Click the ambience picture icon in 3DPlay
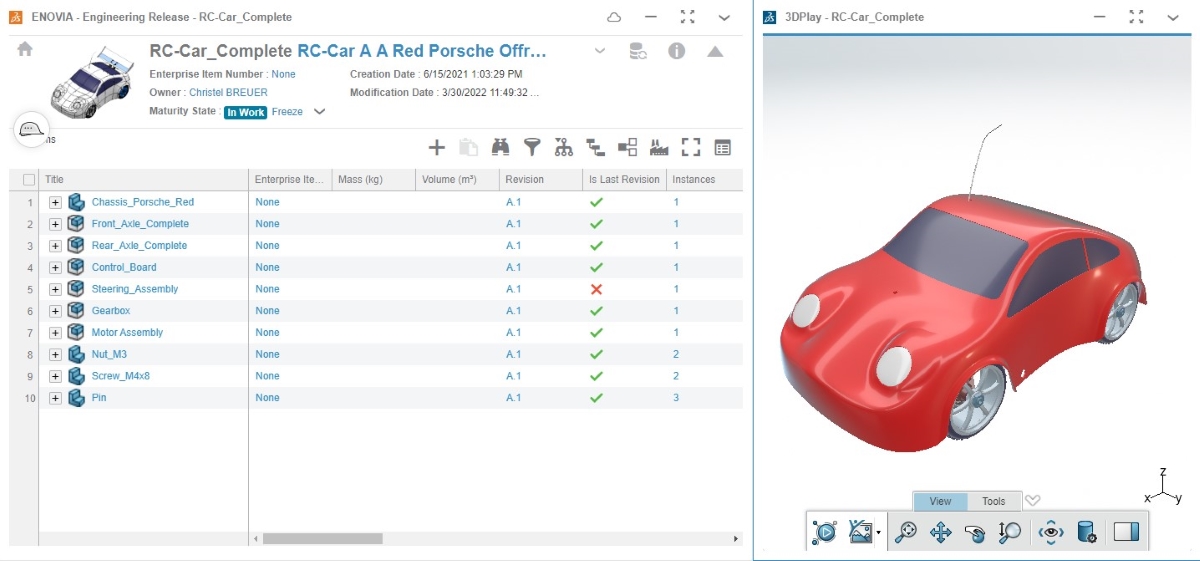Screen dimensions: 1200x561 point(860,532)
